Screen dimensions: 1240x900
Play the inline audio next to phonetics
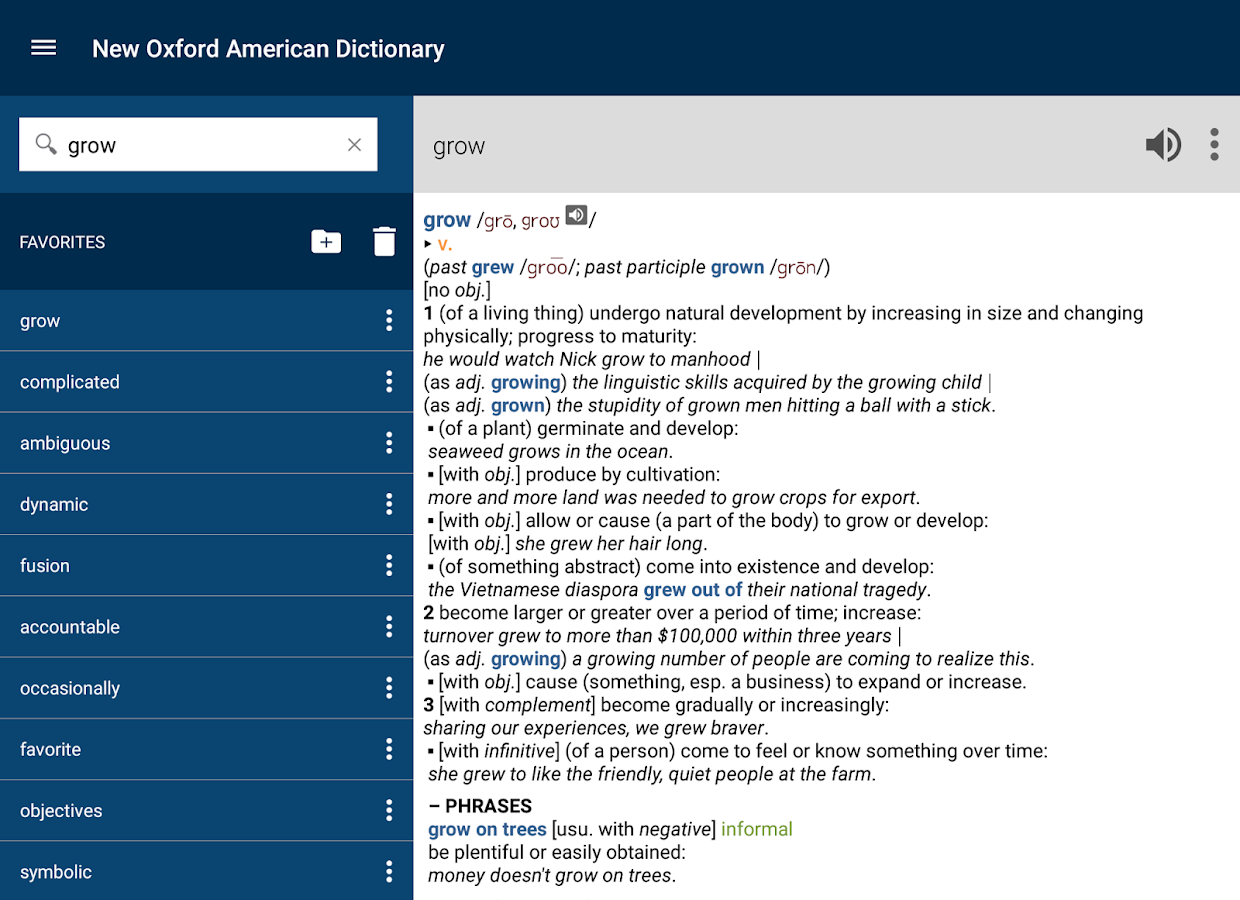(576, 215)
